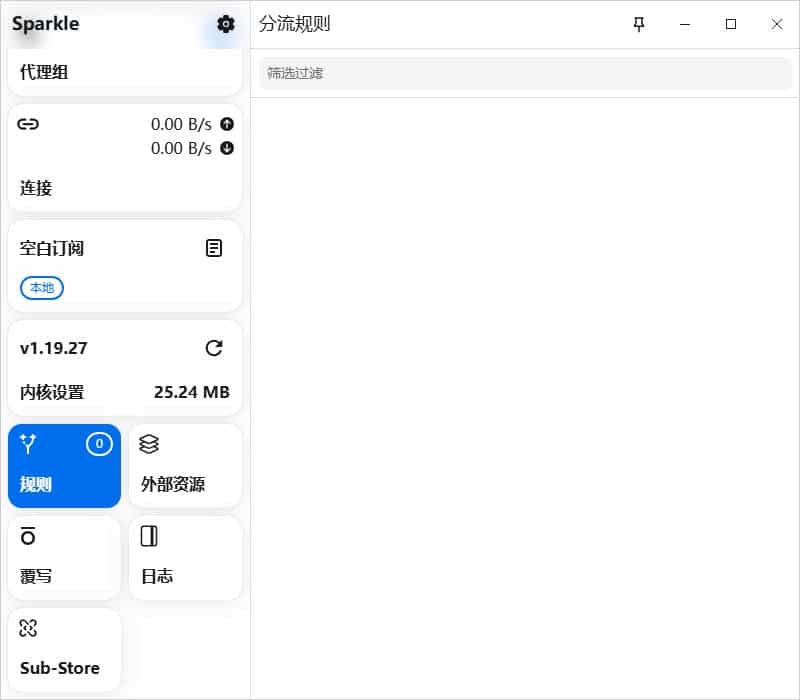The width and height of the screenshot is (800, 700).
Task: Click the layers icon for 外部资源
Action: tap(149, 444)
